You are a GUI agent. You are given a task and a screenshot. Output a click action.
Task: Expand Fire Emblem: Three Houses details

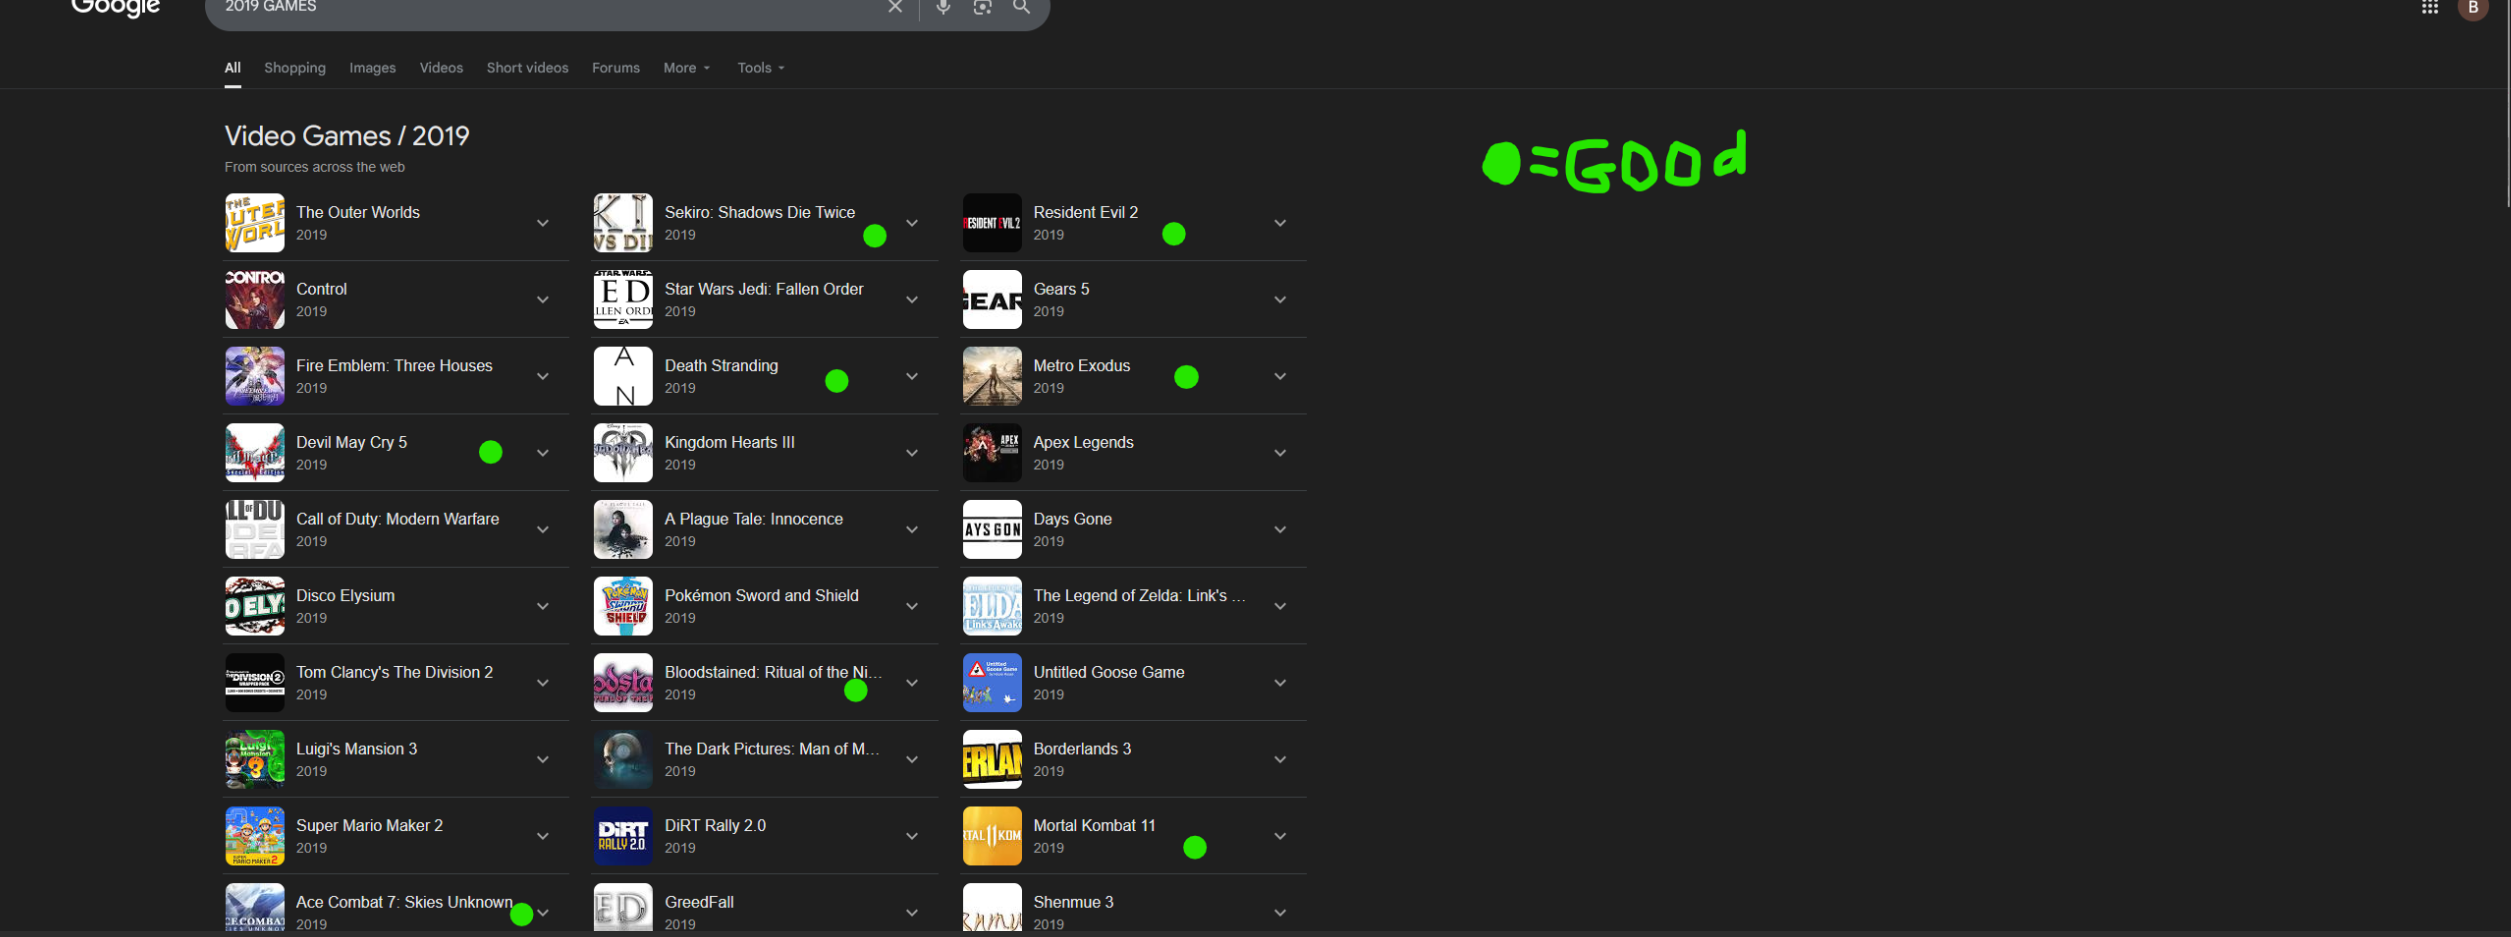[543, 377]
